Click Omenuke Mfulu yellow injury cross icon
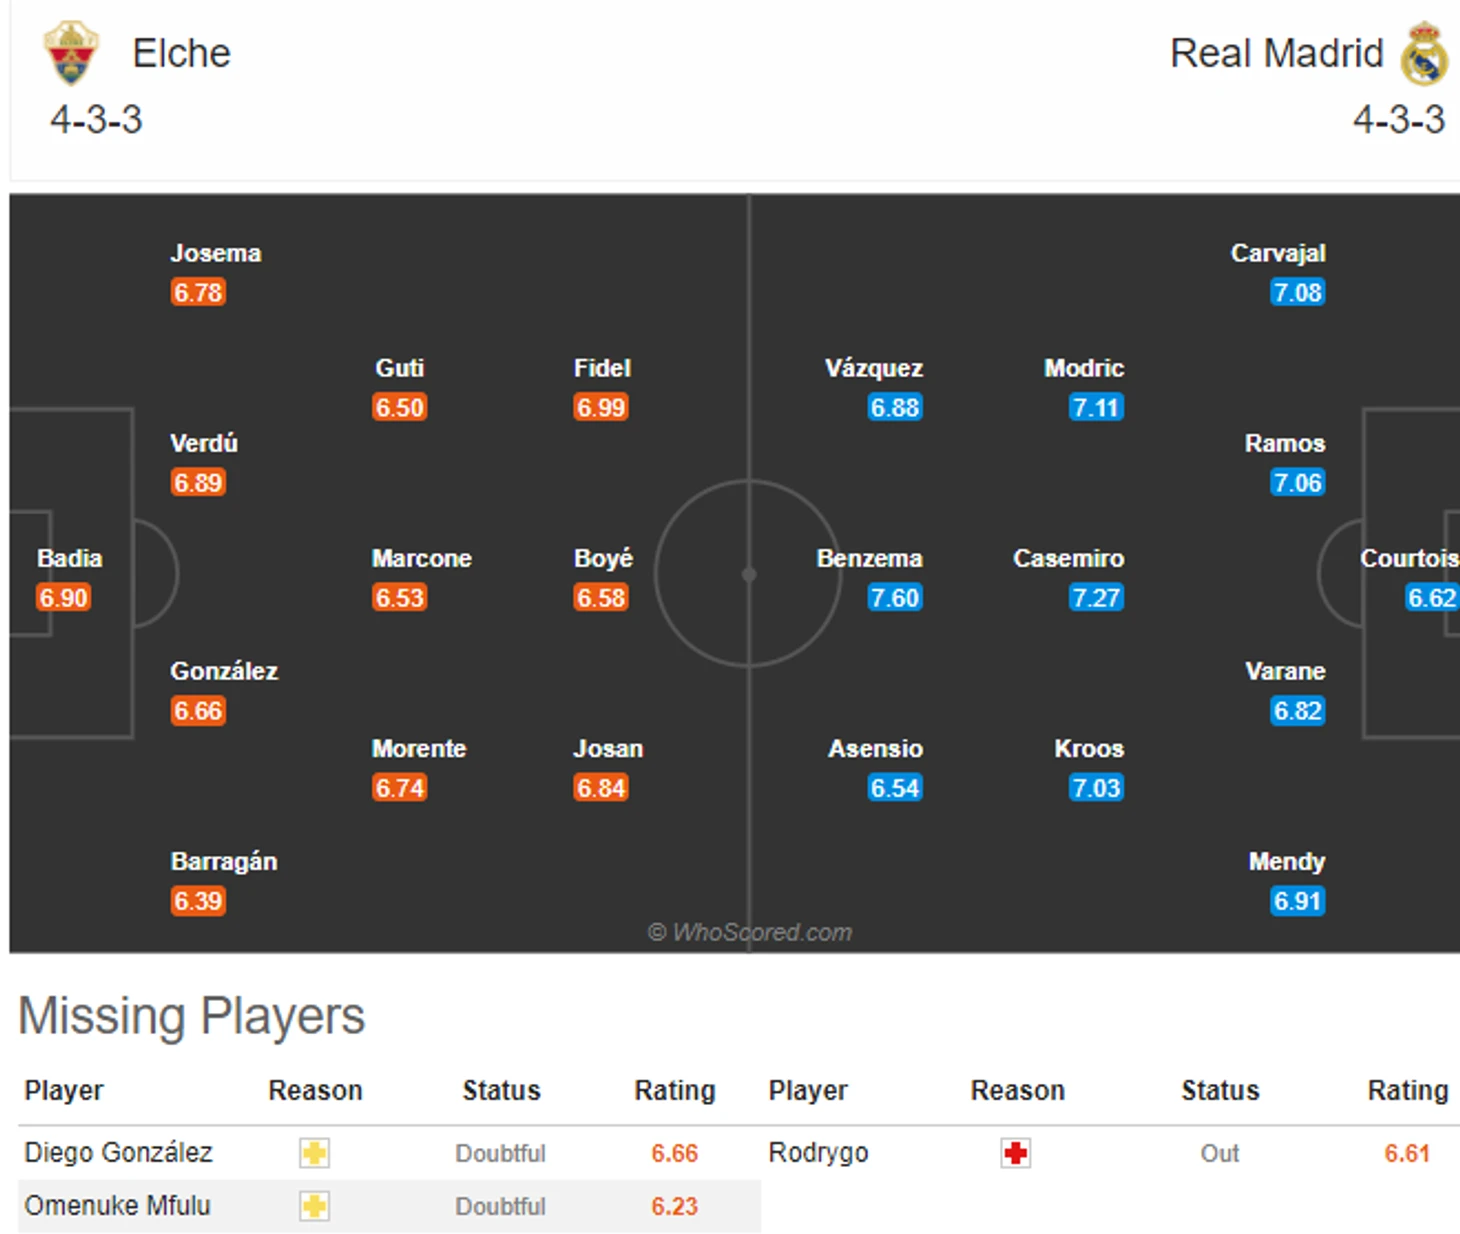Viewport: 1460px width, 1234px height. tap(314, 1206)
